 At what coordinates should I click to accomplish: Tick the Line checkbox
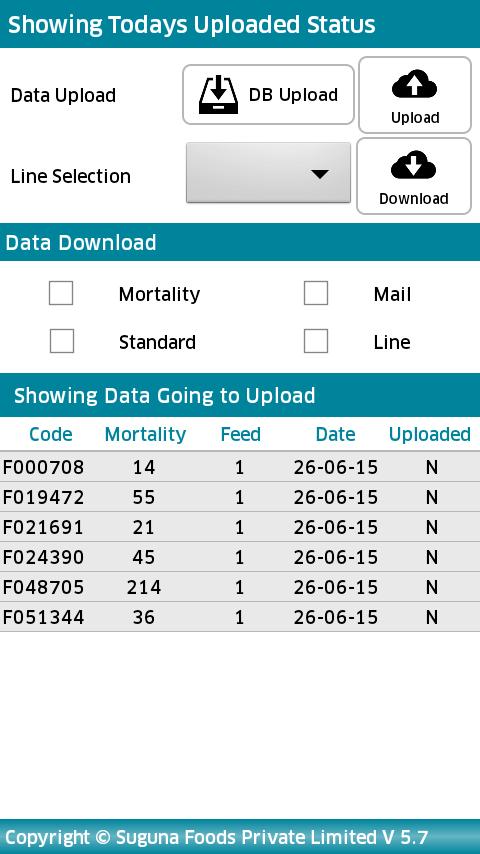pos(316,341)
